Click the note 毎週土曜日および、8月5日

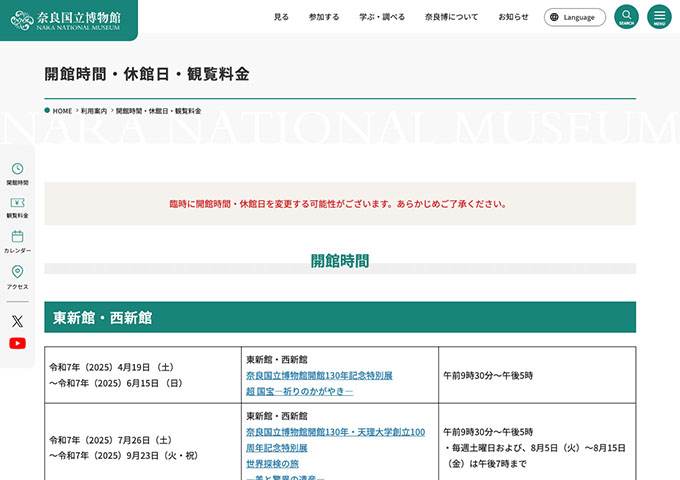point(535,456)
